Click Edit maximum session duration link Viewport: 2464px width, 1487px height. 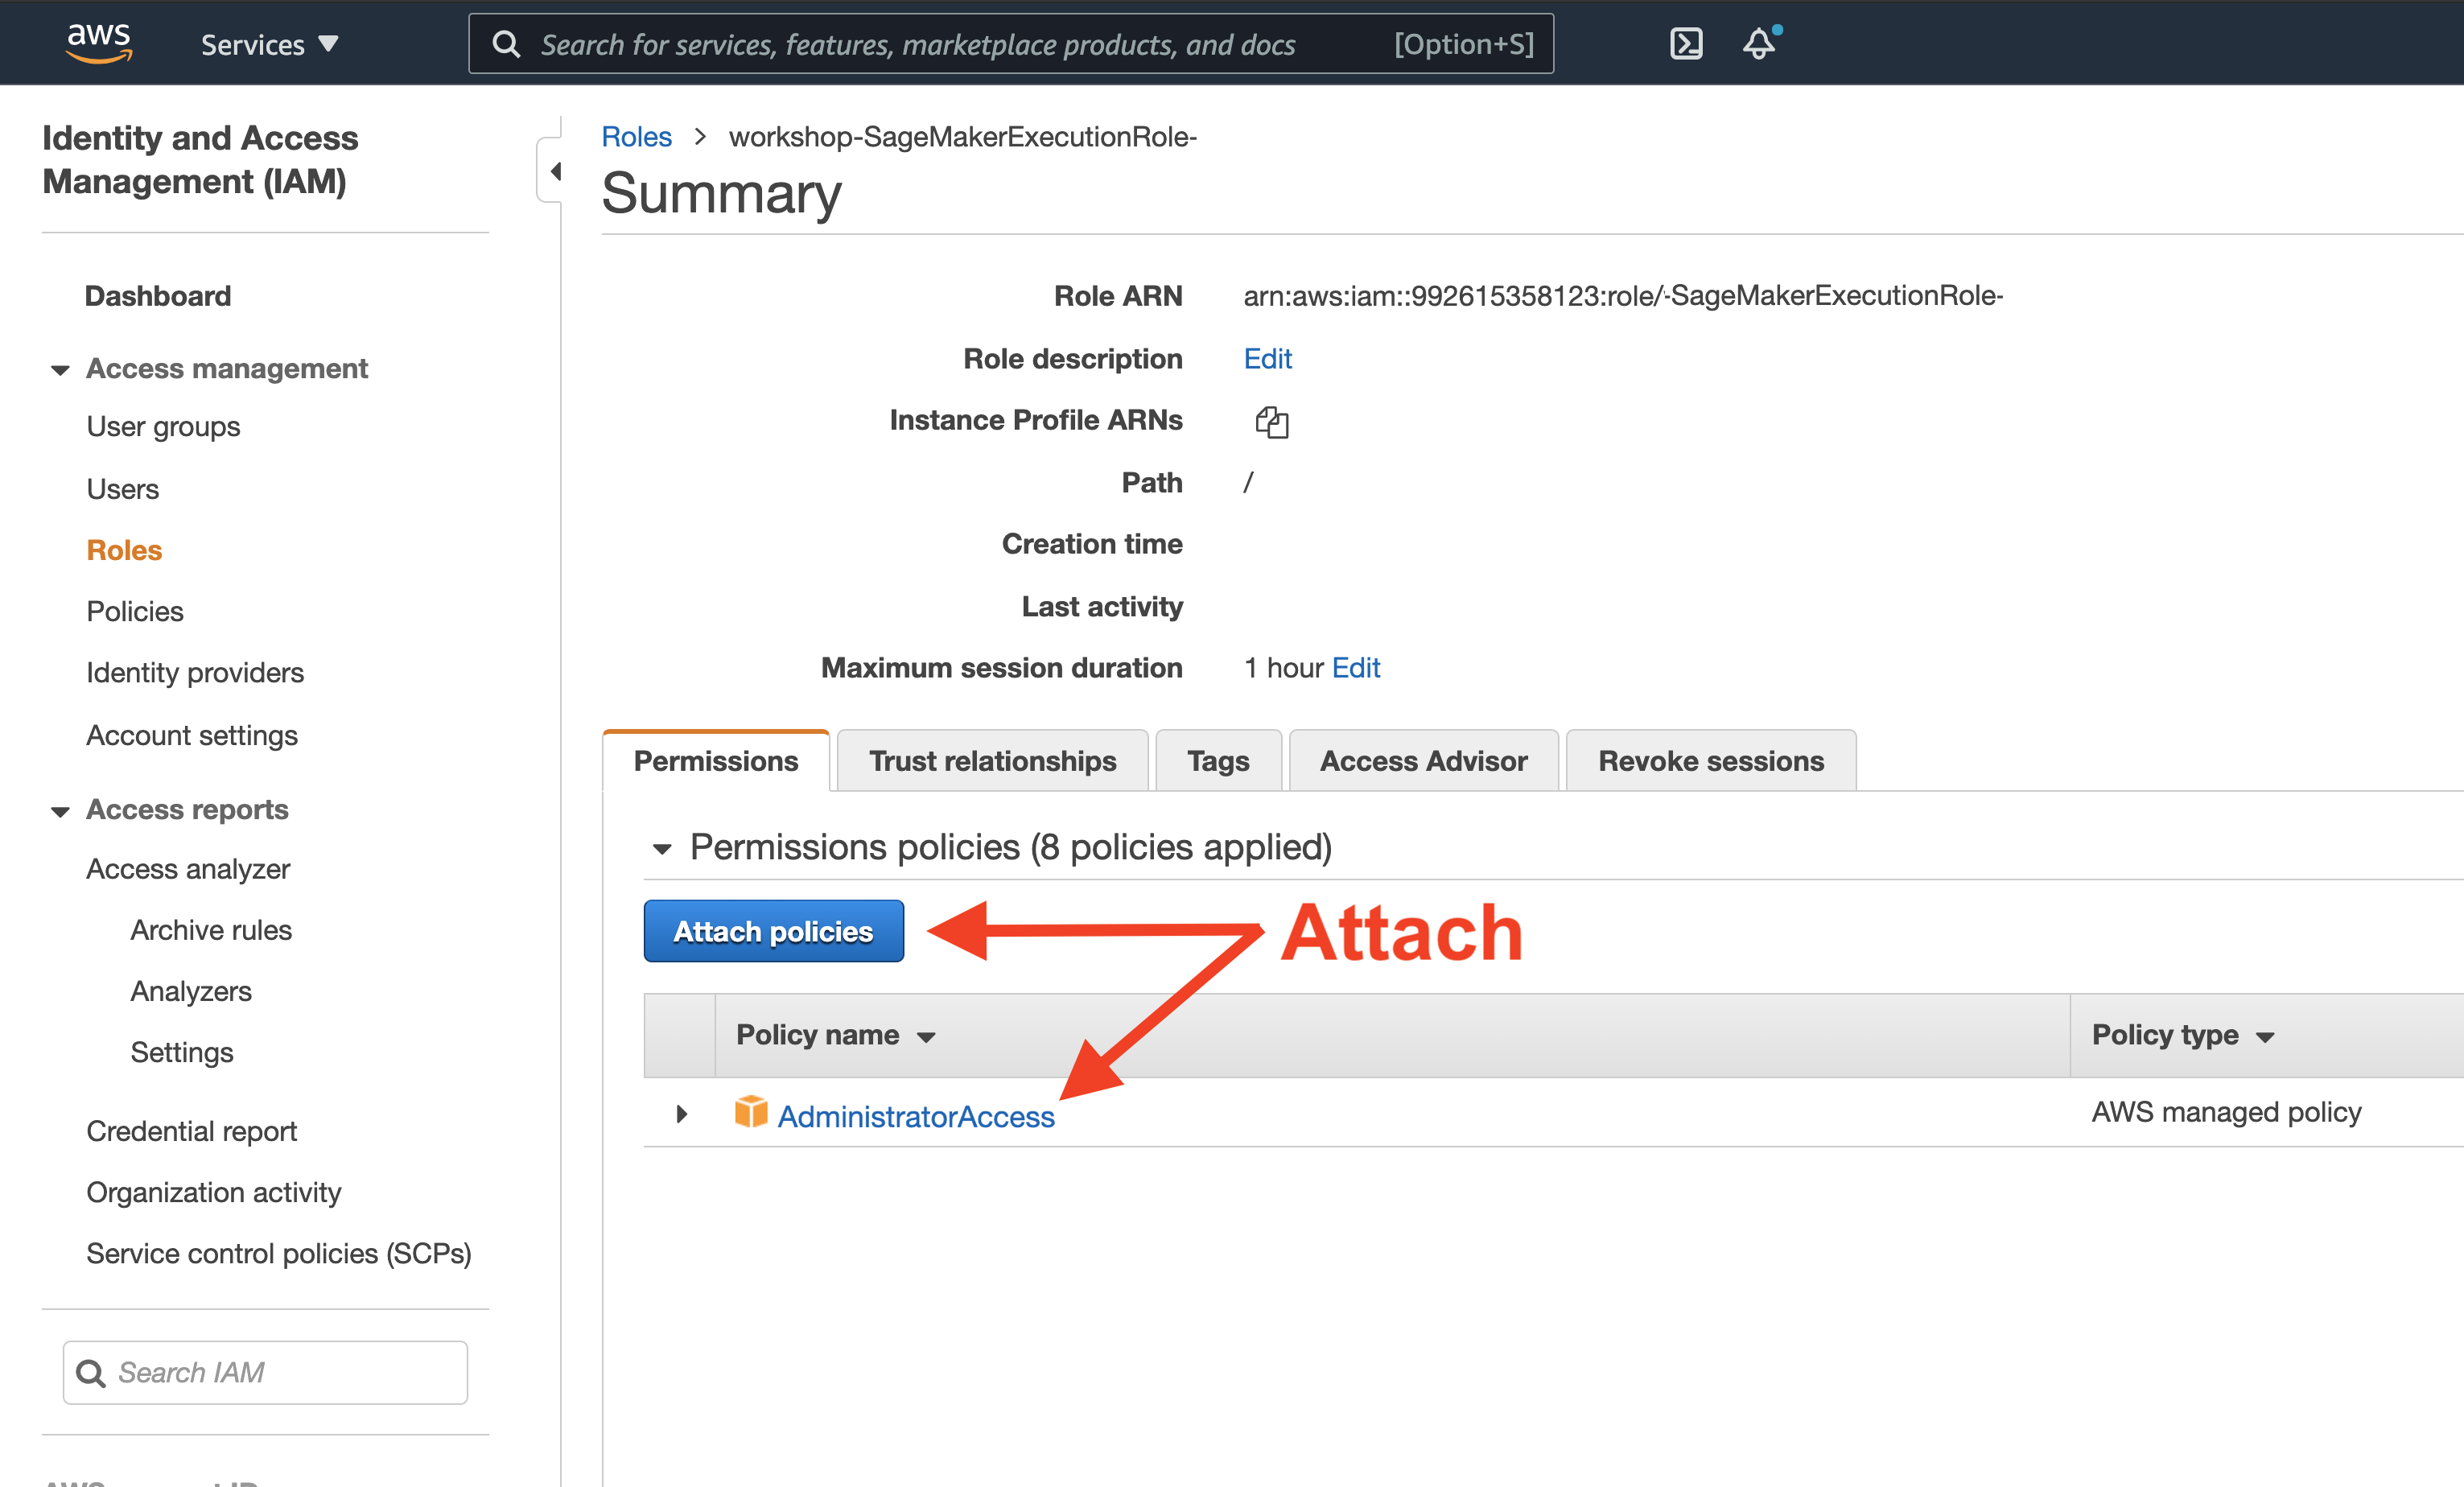click(x=1355, y=669)
